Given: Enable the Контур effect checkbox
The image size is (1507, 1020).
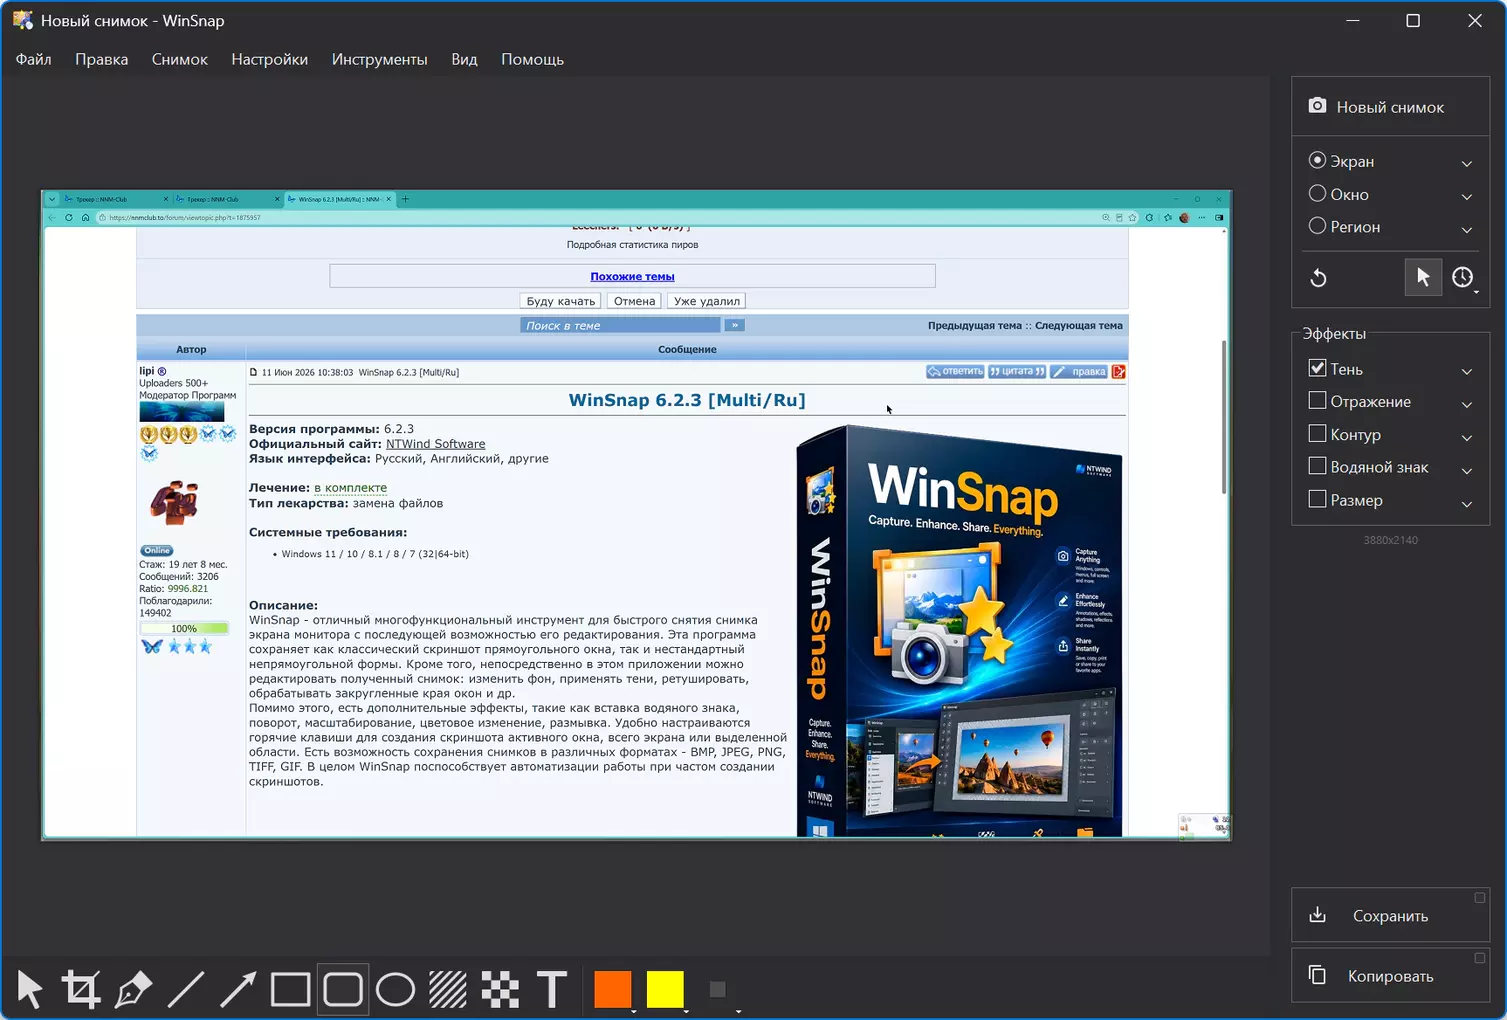Looking at the screenshot, I should [x=1317, y=434].
